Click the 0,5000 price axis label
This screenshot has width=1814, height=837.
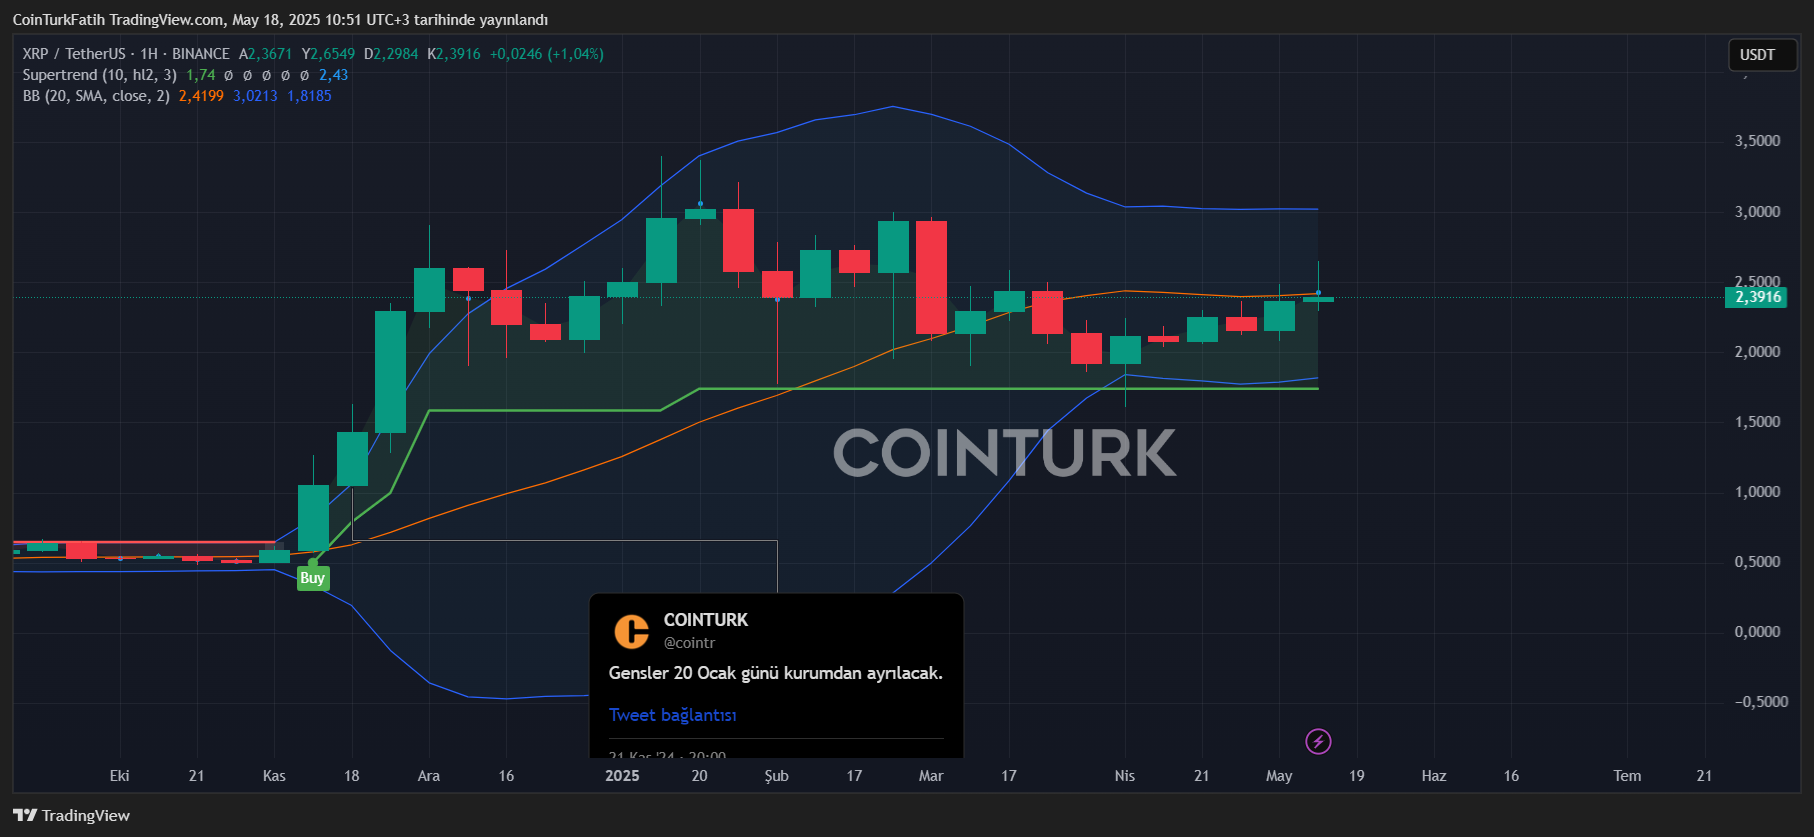[1757, 562]
